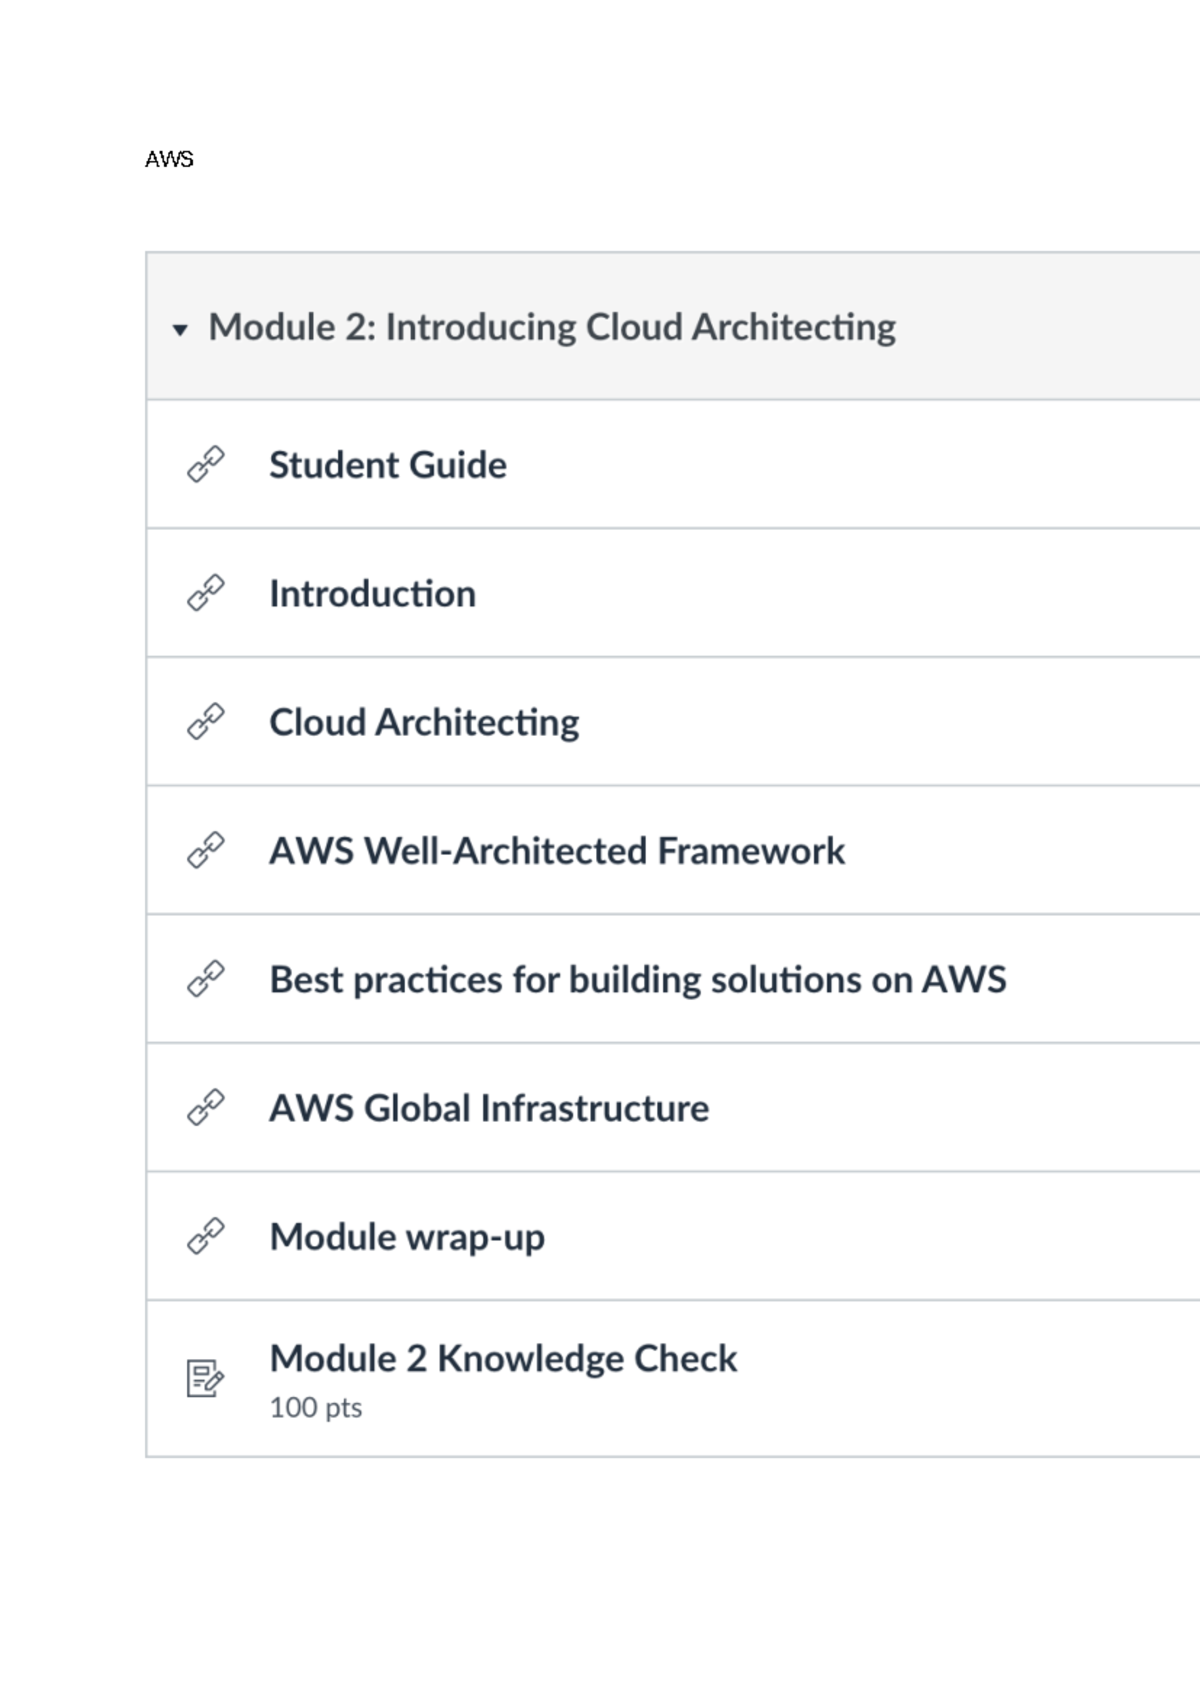Open the Module wrap-up link
The width and height of the screenshot is (1200, 1696).
(x=407, y=1238)
